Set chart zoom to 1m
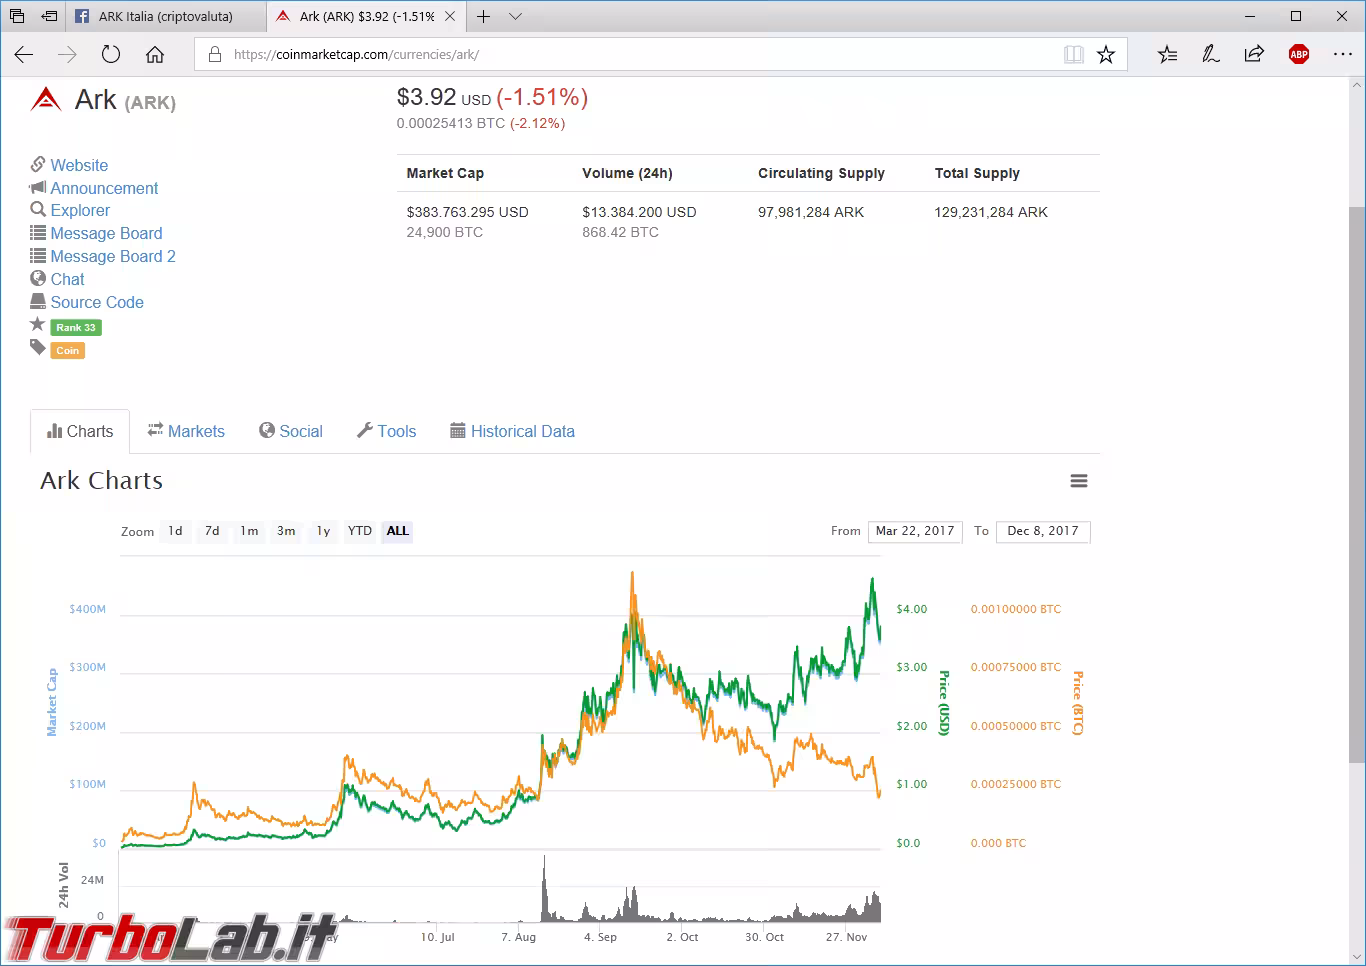The width and height of the screenshot is (1366, 966). pyautogui.click(x=249, y=531)
